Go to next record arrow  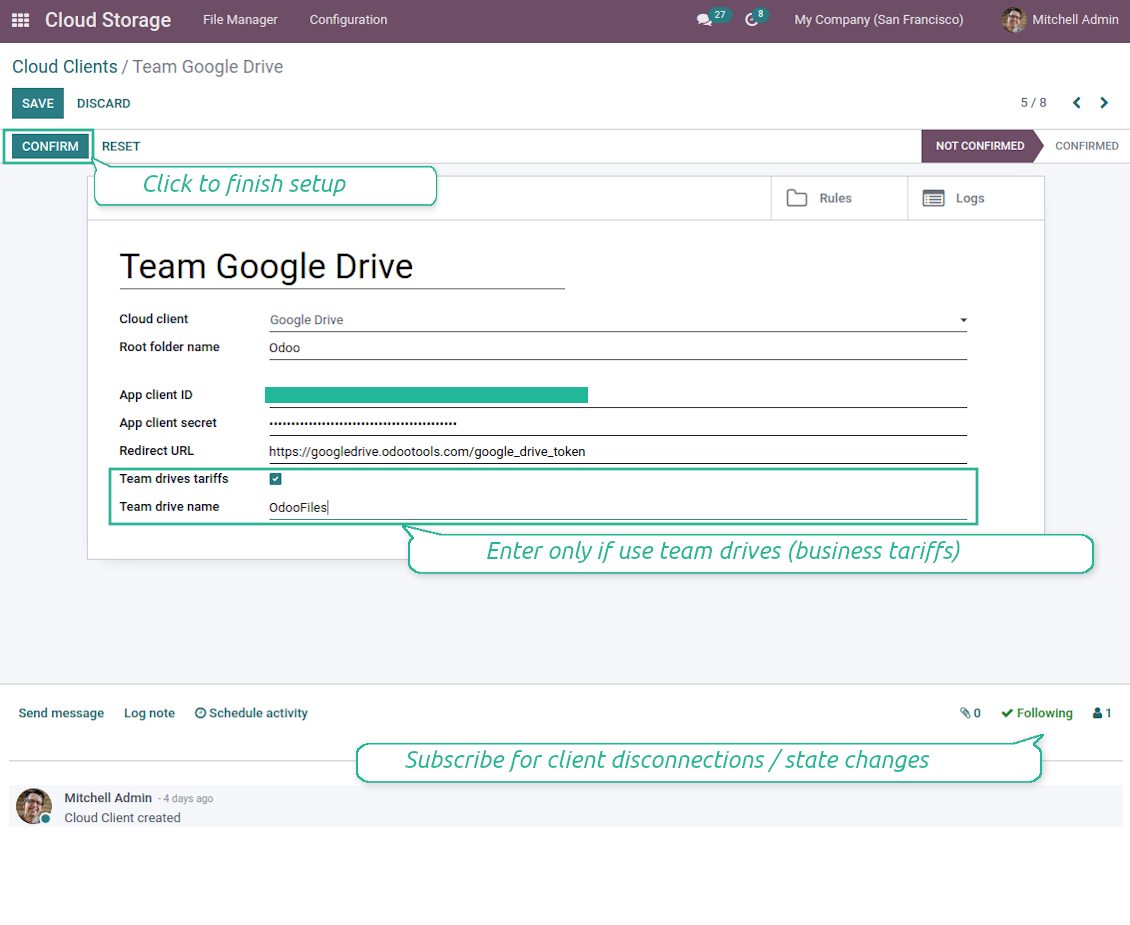click(x=1104, y=103)
